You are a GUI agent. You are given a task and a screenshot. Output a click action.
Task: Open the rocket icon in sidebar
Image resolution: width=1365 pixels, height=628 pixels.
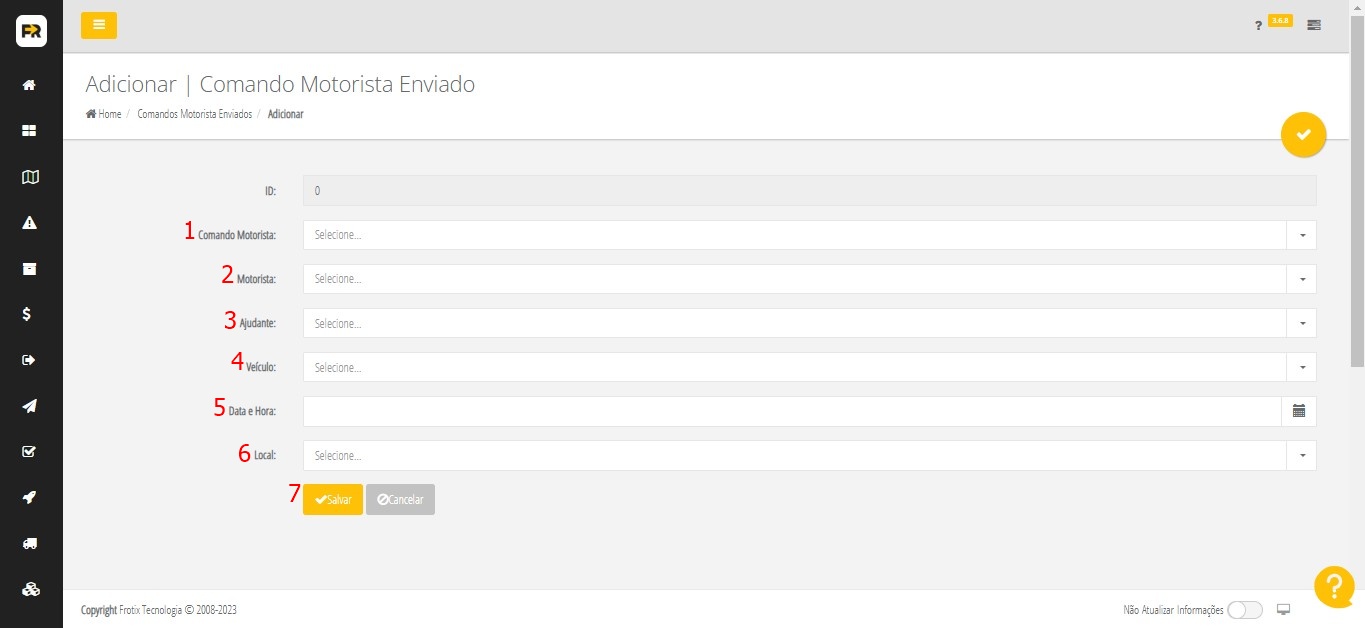30,497
